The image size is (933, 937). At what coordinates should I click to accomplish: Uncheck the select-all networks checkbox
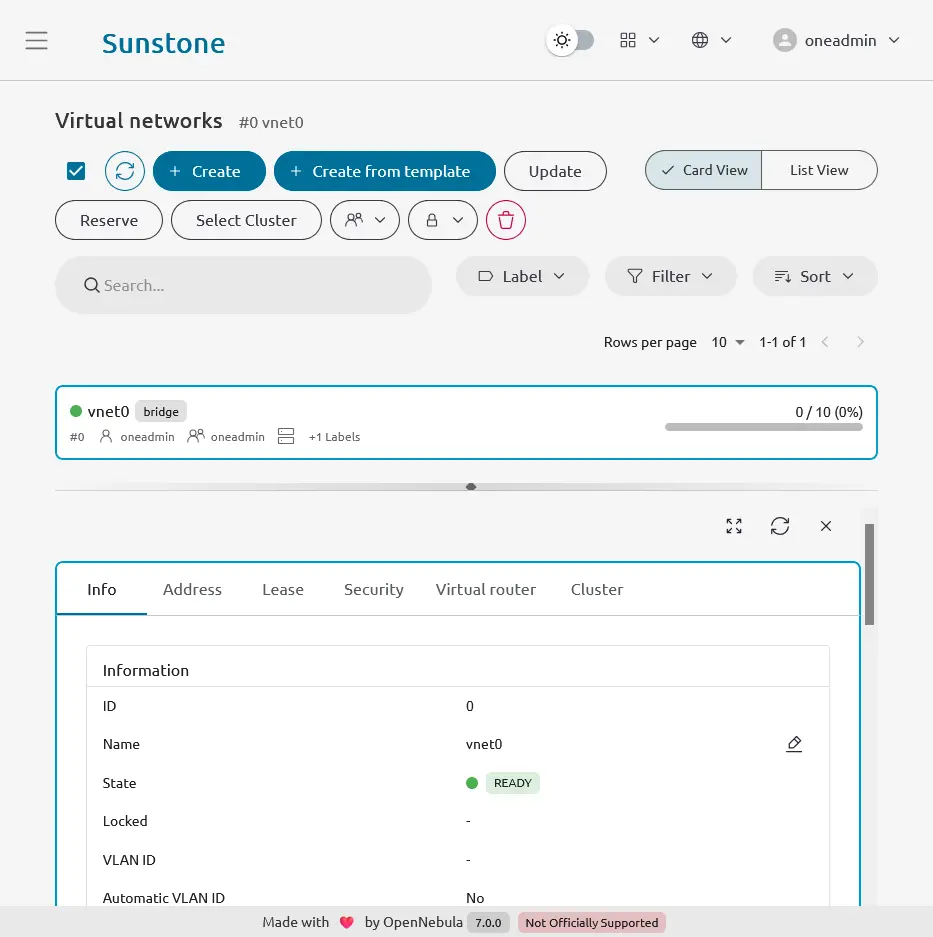pos(75,170)
